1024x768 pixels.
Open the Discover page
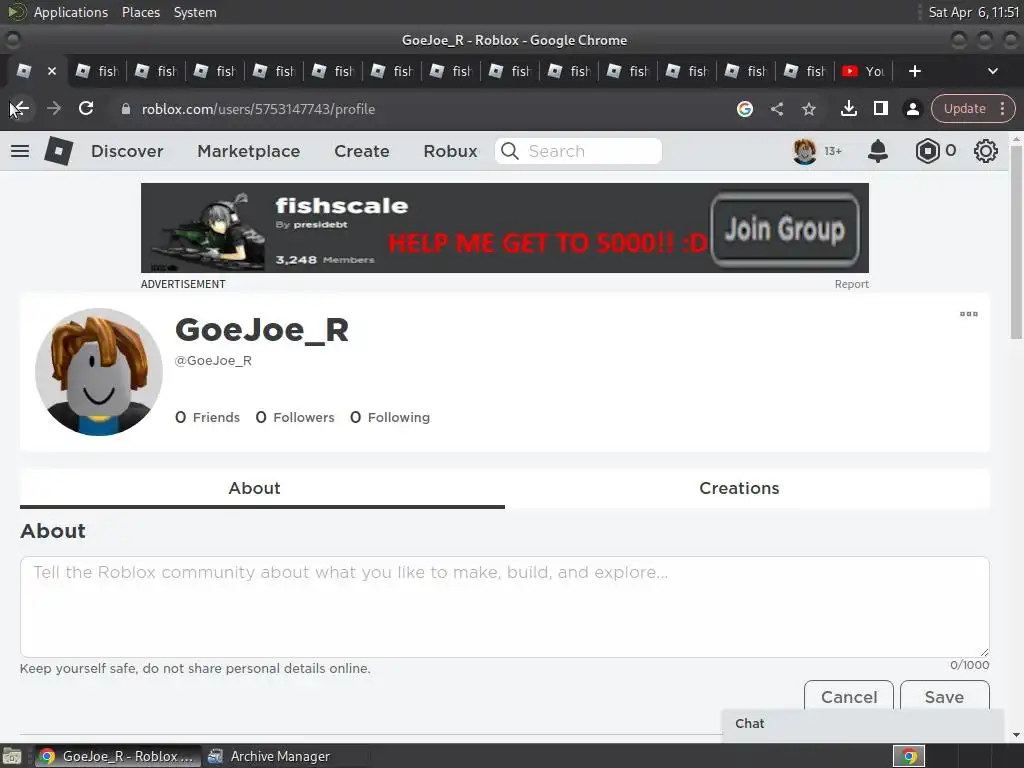(127, 151)
